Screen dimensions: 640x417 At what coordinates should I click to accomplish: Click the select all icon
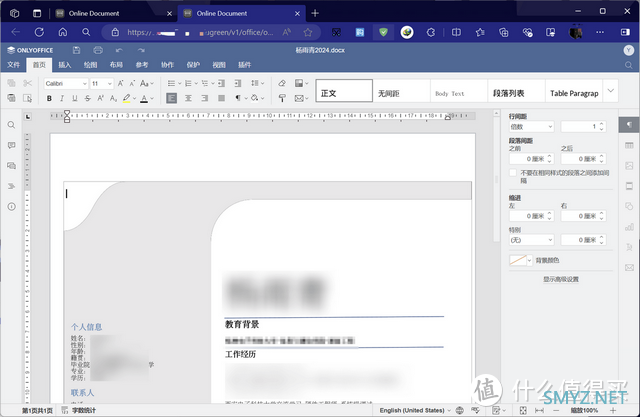point(27,98)
